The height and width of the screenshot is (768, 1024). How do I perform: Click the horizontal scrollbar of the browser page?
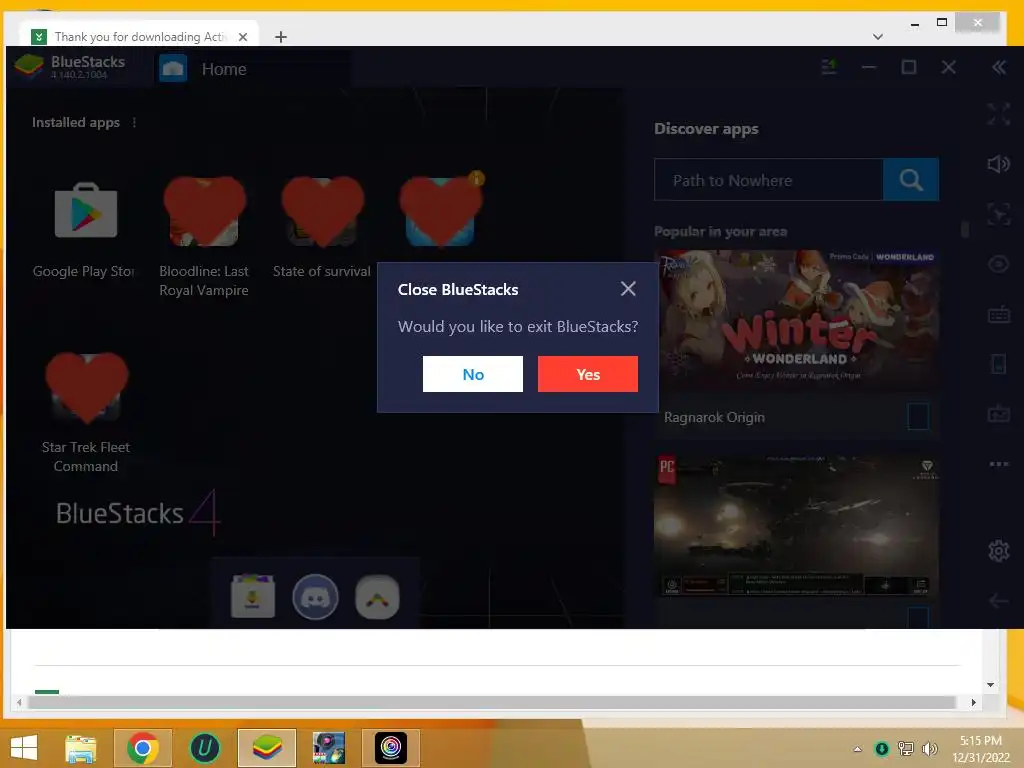[x=492, y=702]
